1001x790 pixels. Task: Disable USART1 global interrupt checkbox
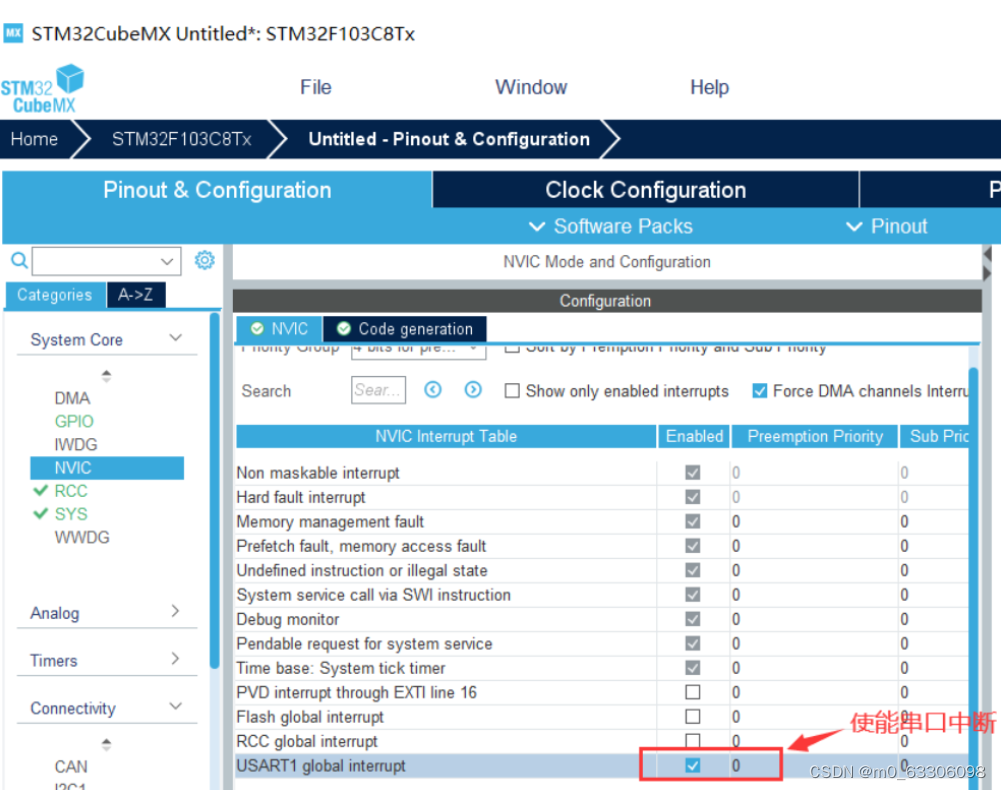693,765
